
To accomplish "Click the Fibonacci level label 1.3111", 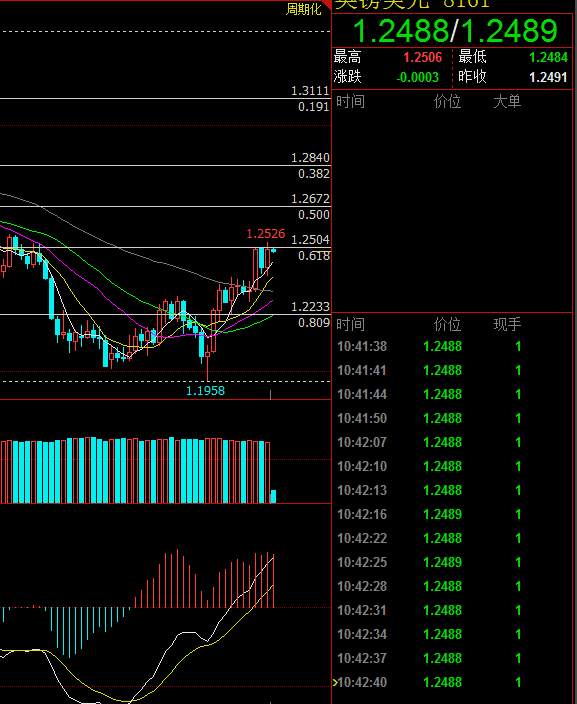I will point(310,91).
